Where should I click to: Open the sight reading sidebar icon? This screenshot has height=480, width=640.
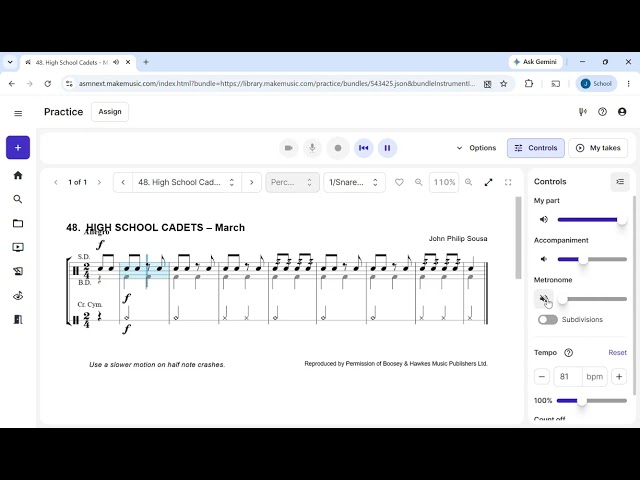(x=18, y=296)
